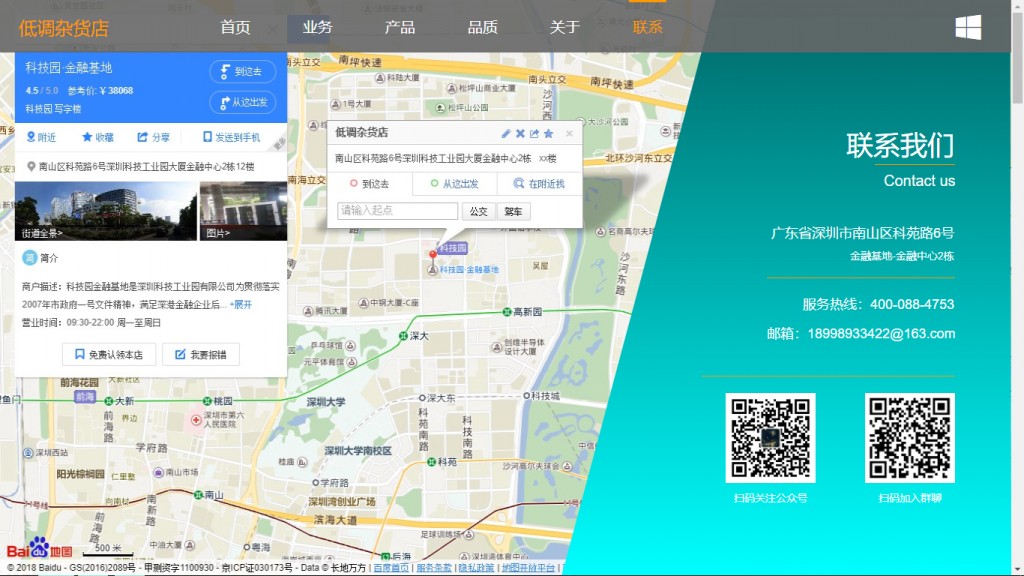Click the 地图开放平台 footer link
Screen dimensions: 1024x576
click(x=528, y=568)
